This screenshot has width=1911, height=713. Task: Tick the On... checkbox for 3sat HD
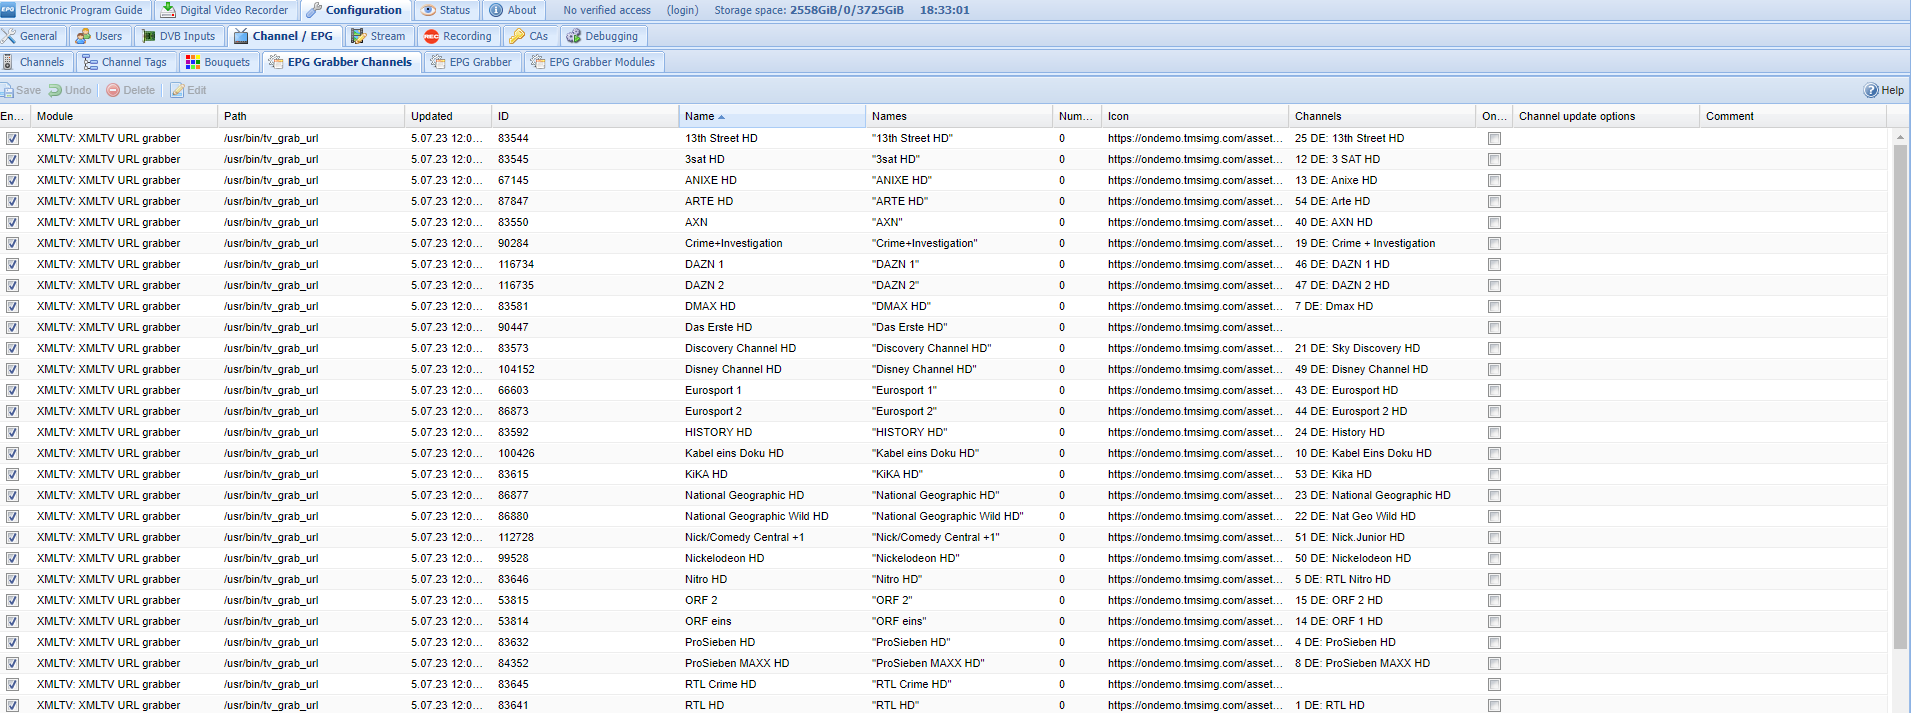(1494, 160)
